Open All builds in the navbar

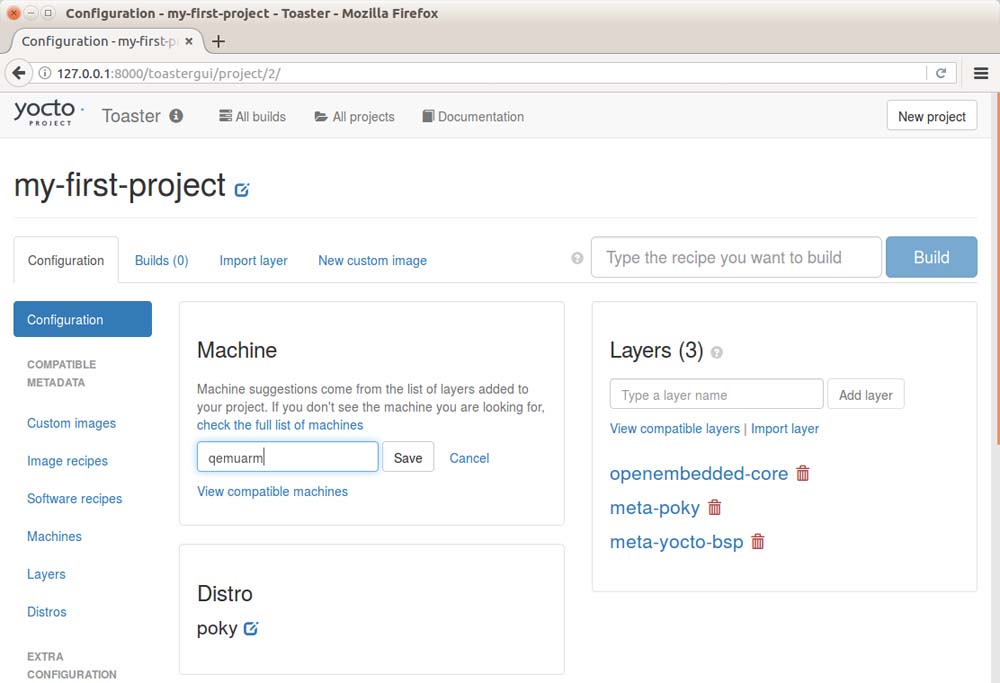(x=252, y=117)
